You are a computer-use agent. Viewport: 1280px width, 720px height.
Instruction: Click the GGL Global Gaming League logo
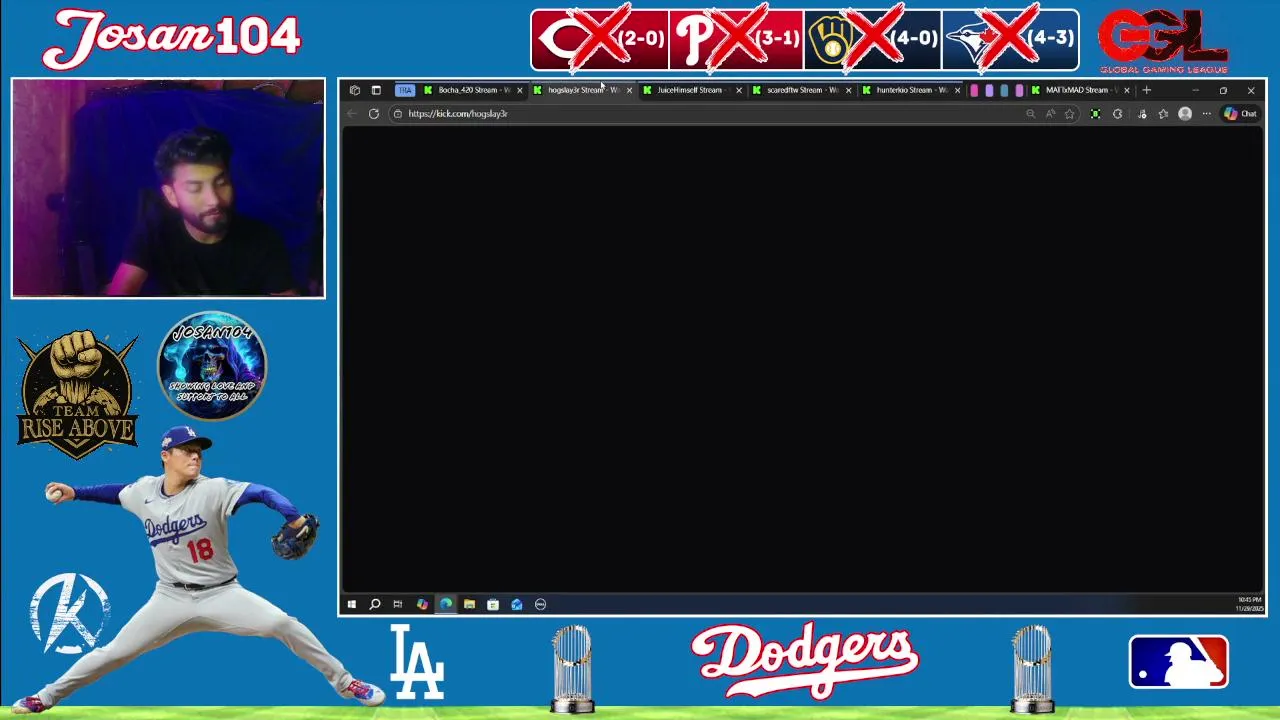click(x=1163, y=40)
